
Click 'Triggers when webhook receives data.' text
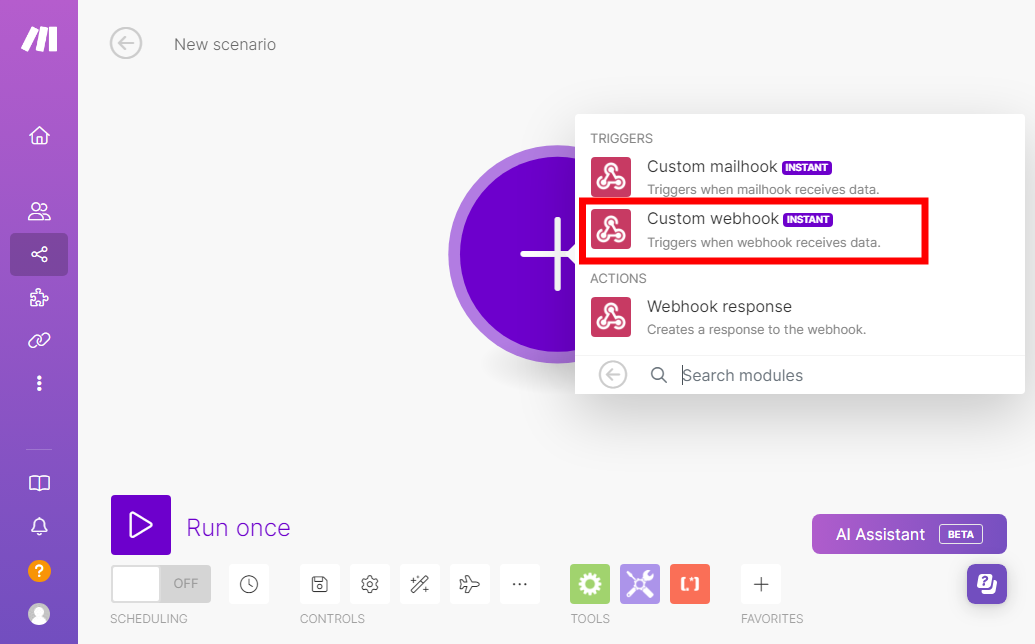coord(763,243)
